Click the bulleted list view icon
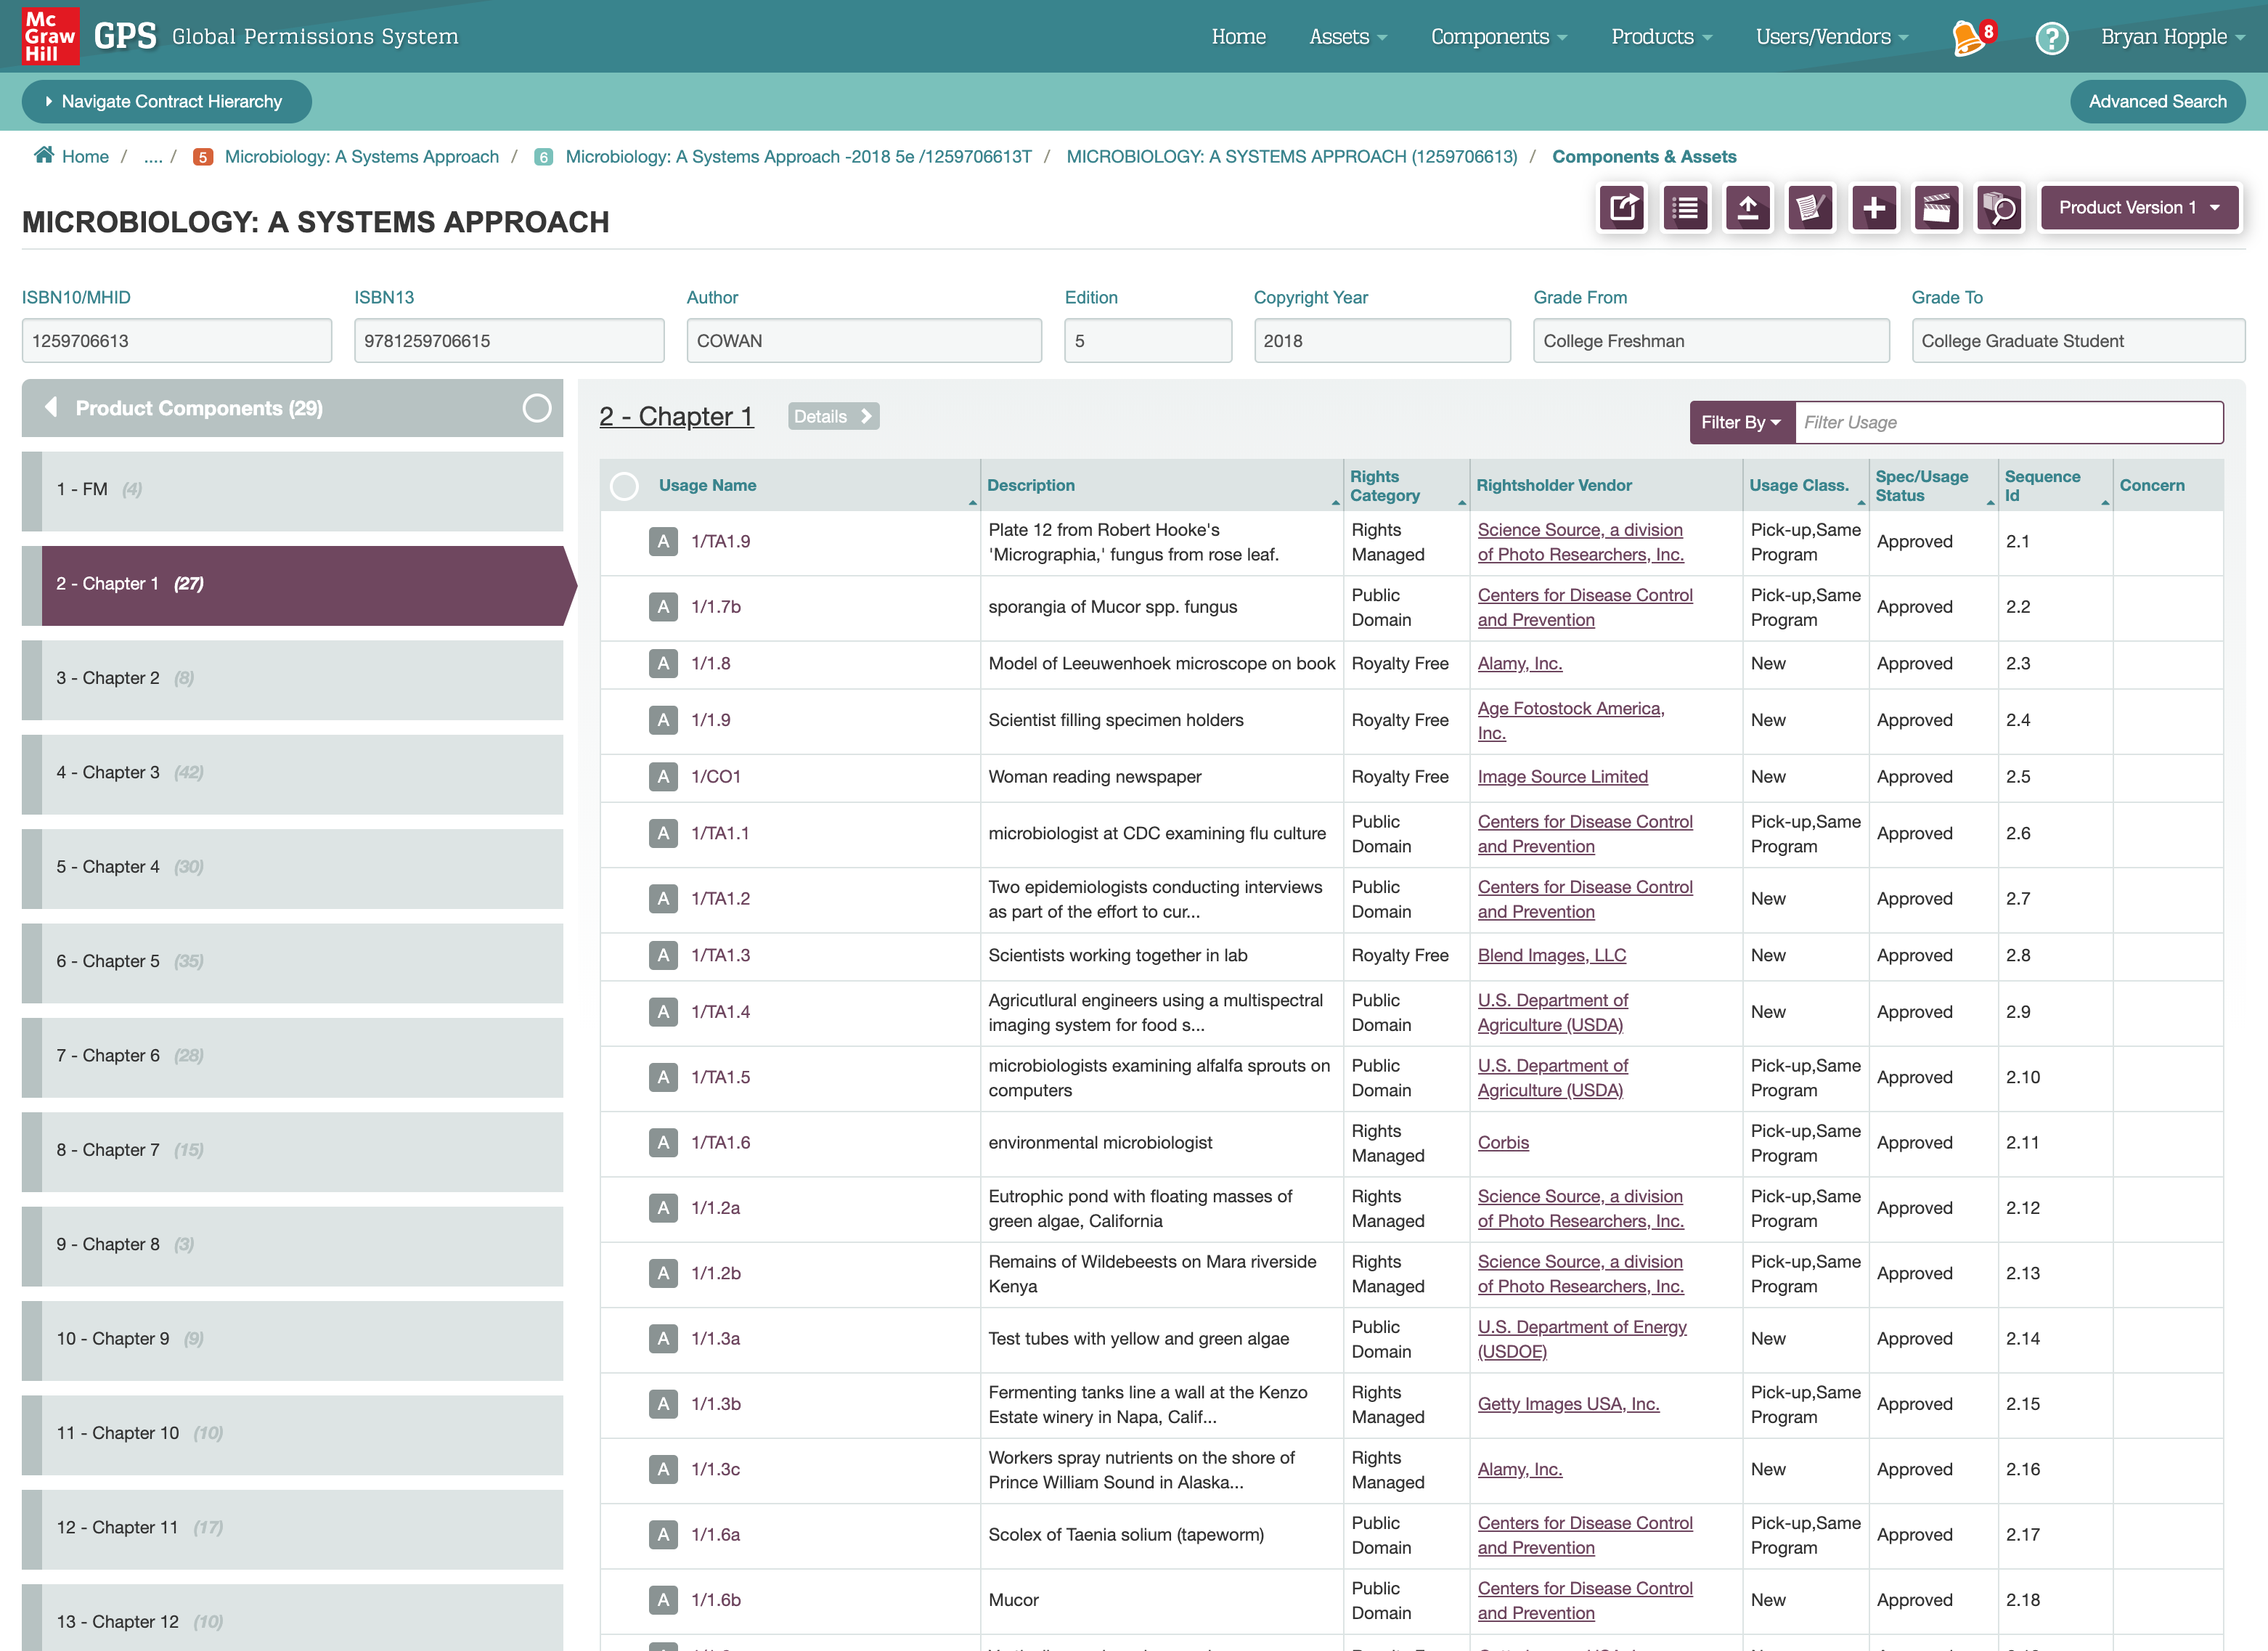This screenshot has width=2268, height=1651. pos(1685,208)
